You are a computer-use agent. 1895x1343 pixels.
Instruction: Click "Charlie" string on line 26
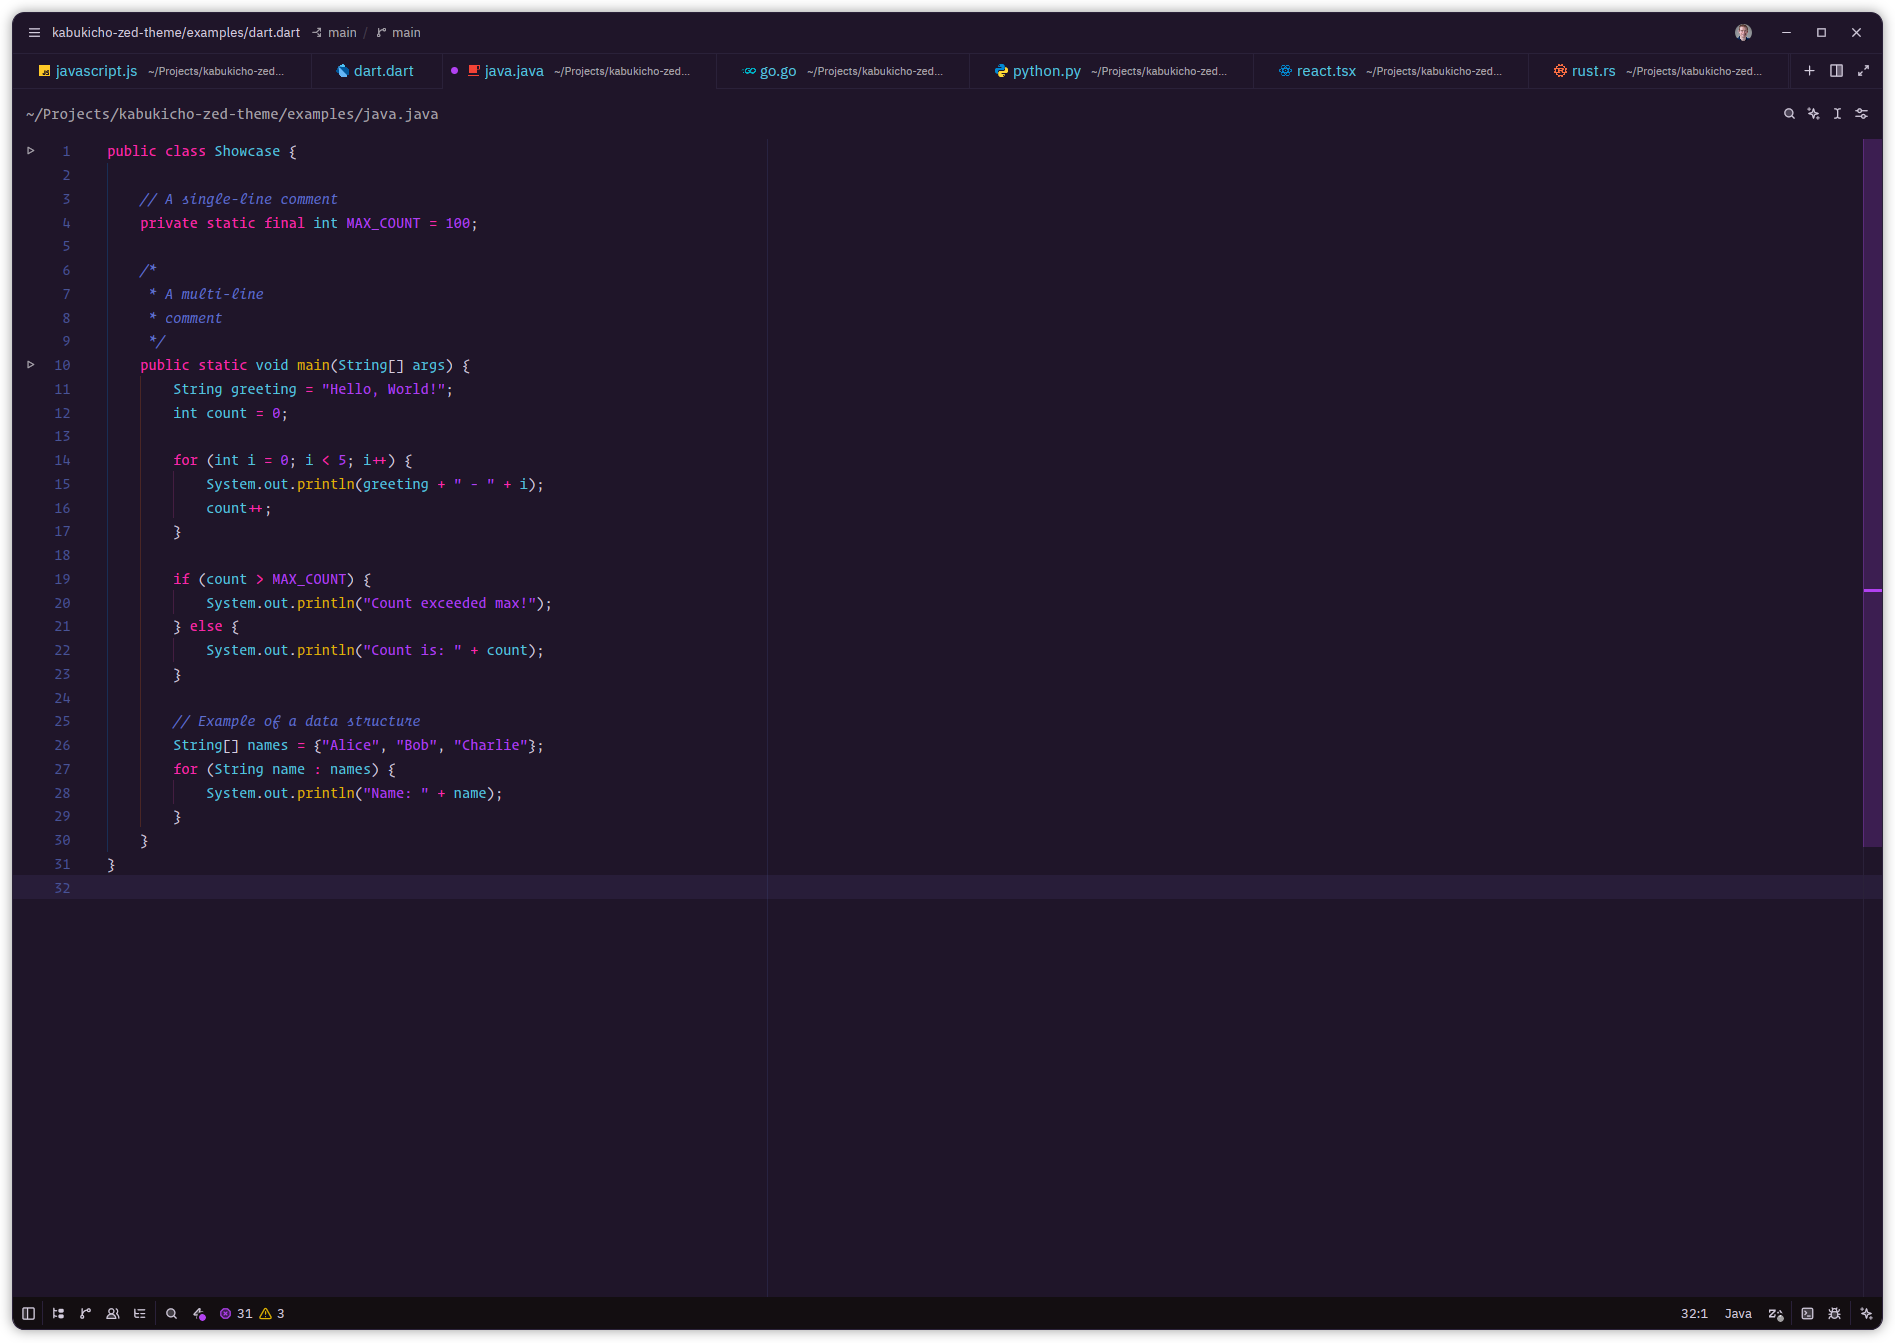pos(490,745)
